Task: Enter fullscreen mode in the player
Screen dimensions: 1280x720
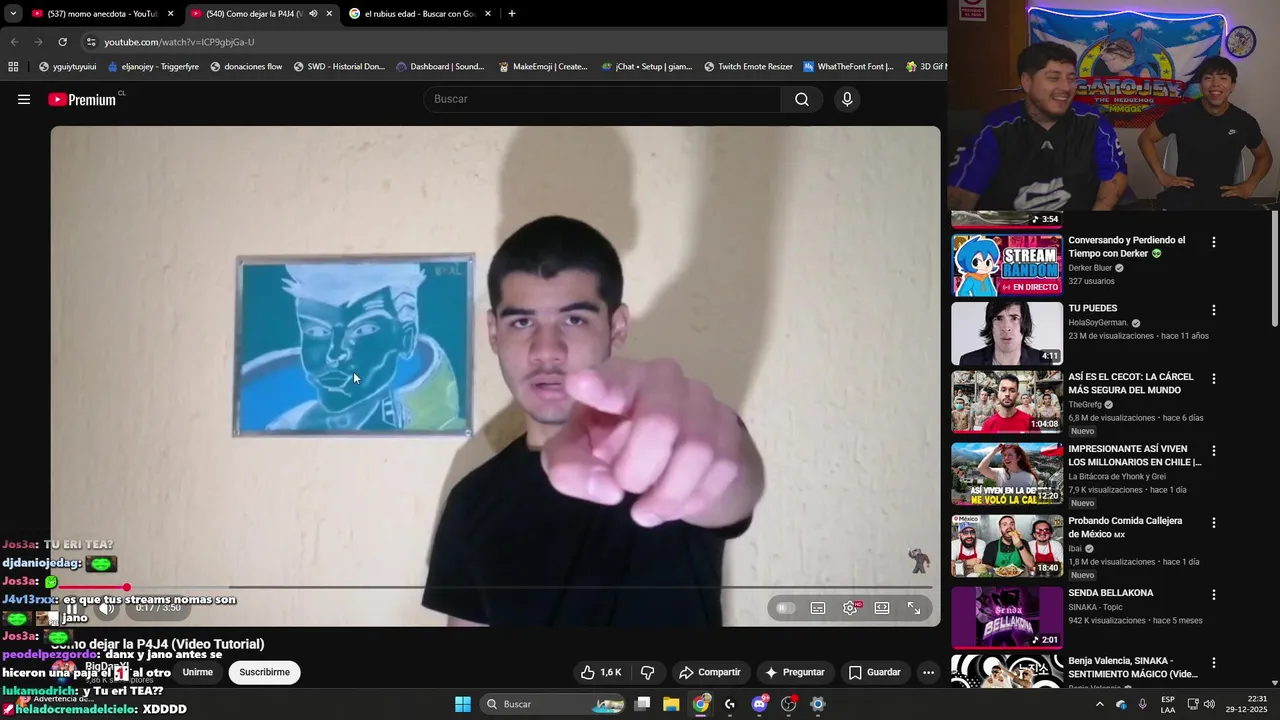Action: coord(914,608)
